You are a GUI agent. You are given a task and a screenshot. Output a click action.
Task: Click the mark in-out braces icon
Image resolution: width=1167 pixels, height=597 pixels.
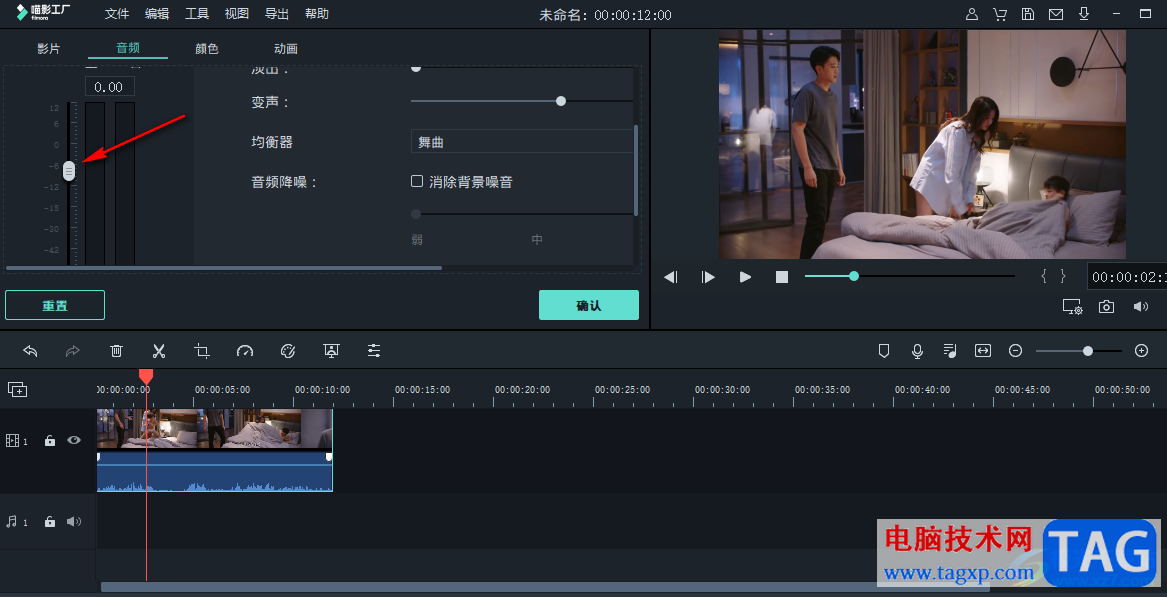1053,276
